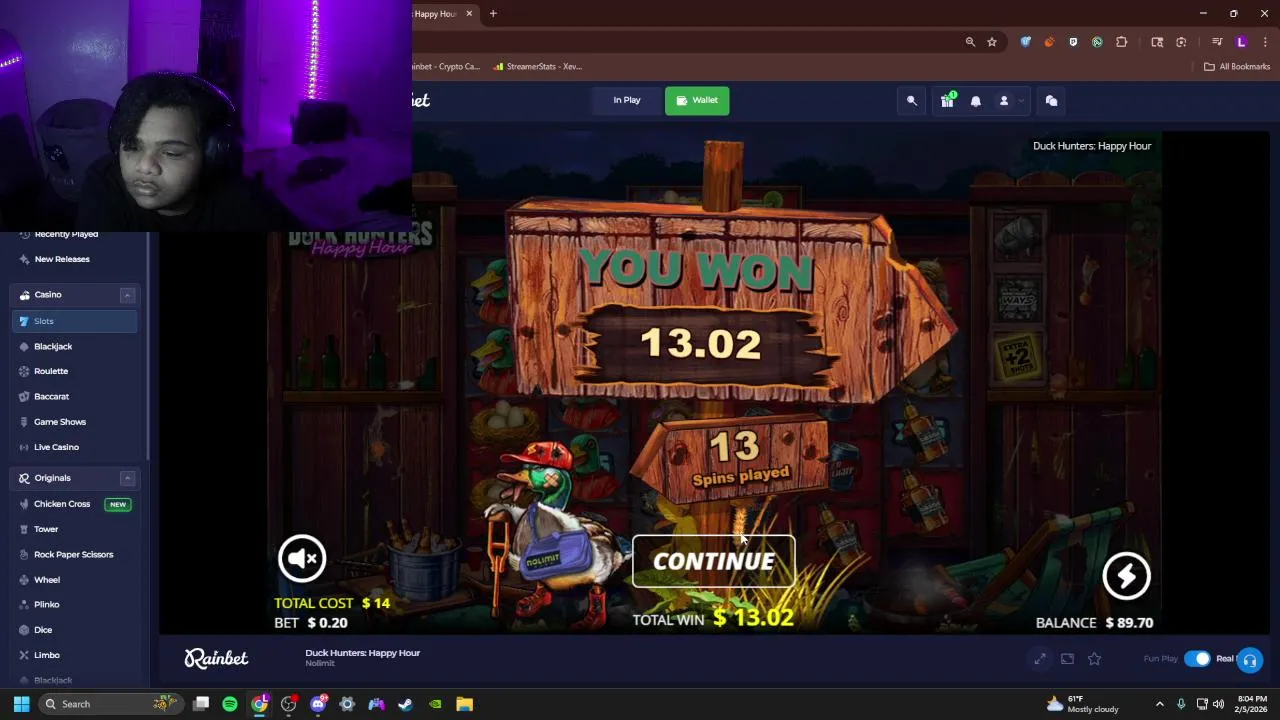Switch to theater mode icon
Screen dimensions: 1280x720
[1067, 658]
